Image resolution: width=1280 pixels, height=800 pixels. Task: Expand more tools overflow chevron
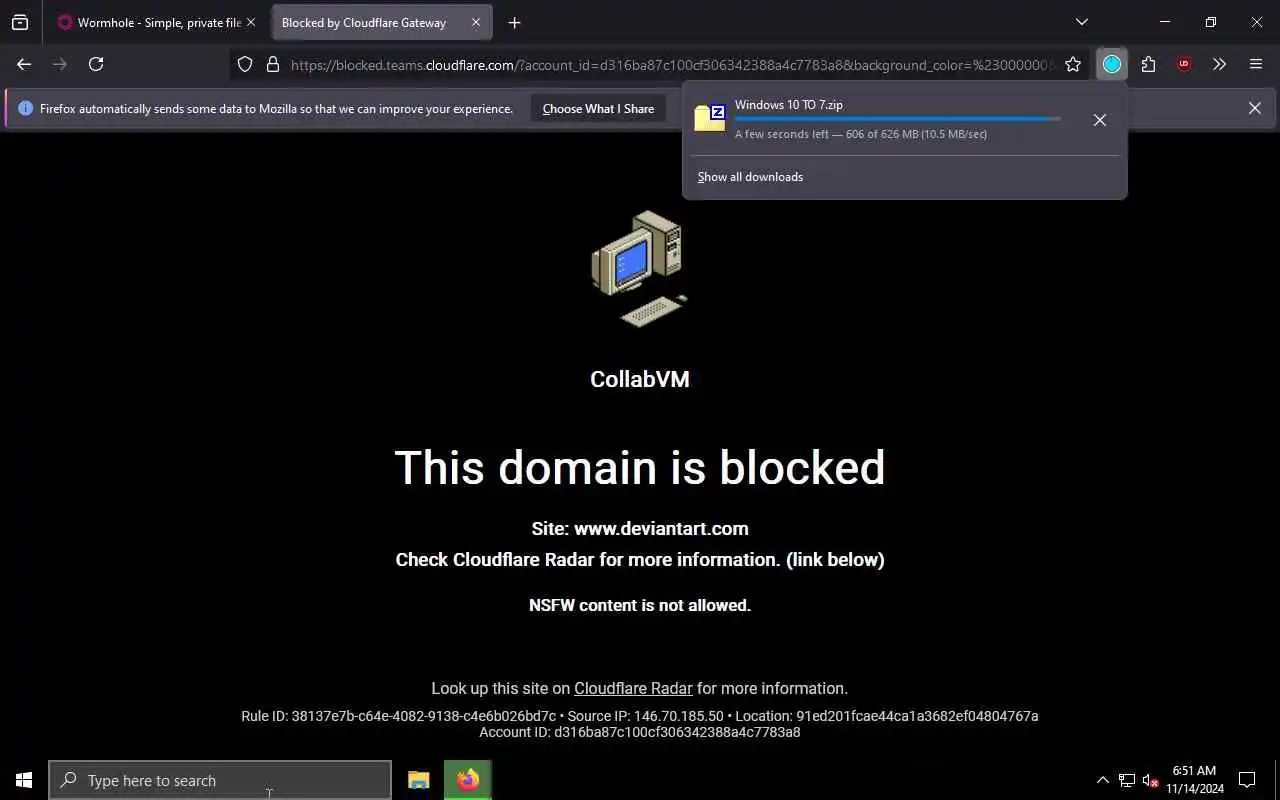[x=1219, y=64]
